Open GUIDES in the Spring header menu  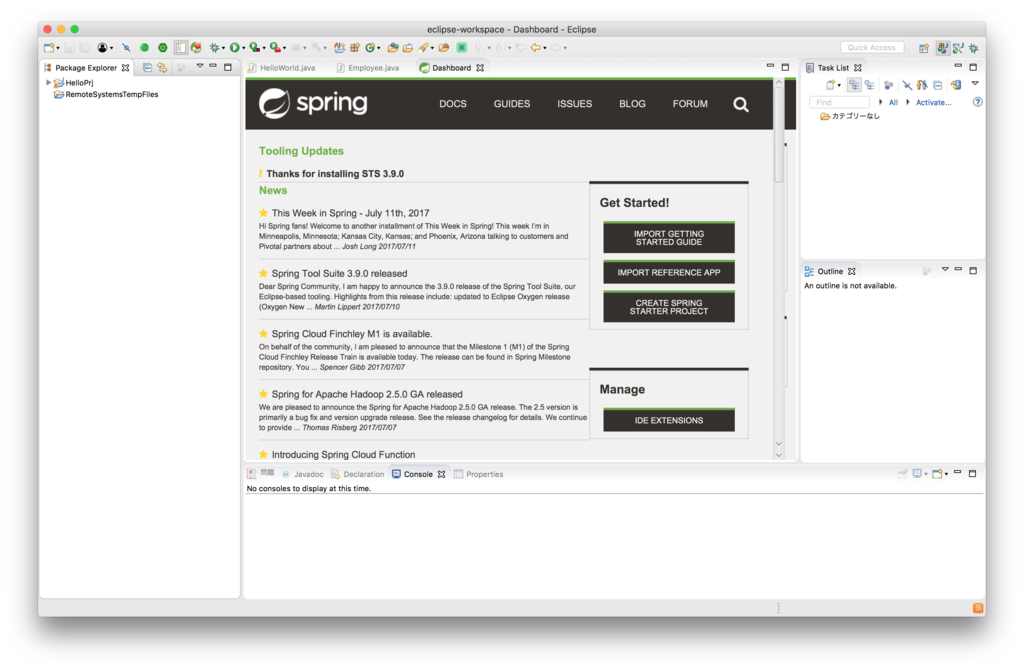tap(512, 104)
